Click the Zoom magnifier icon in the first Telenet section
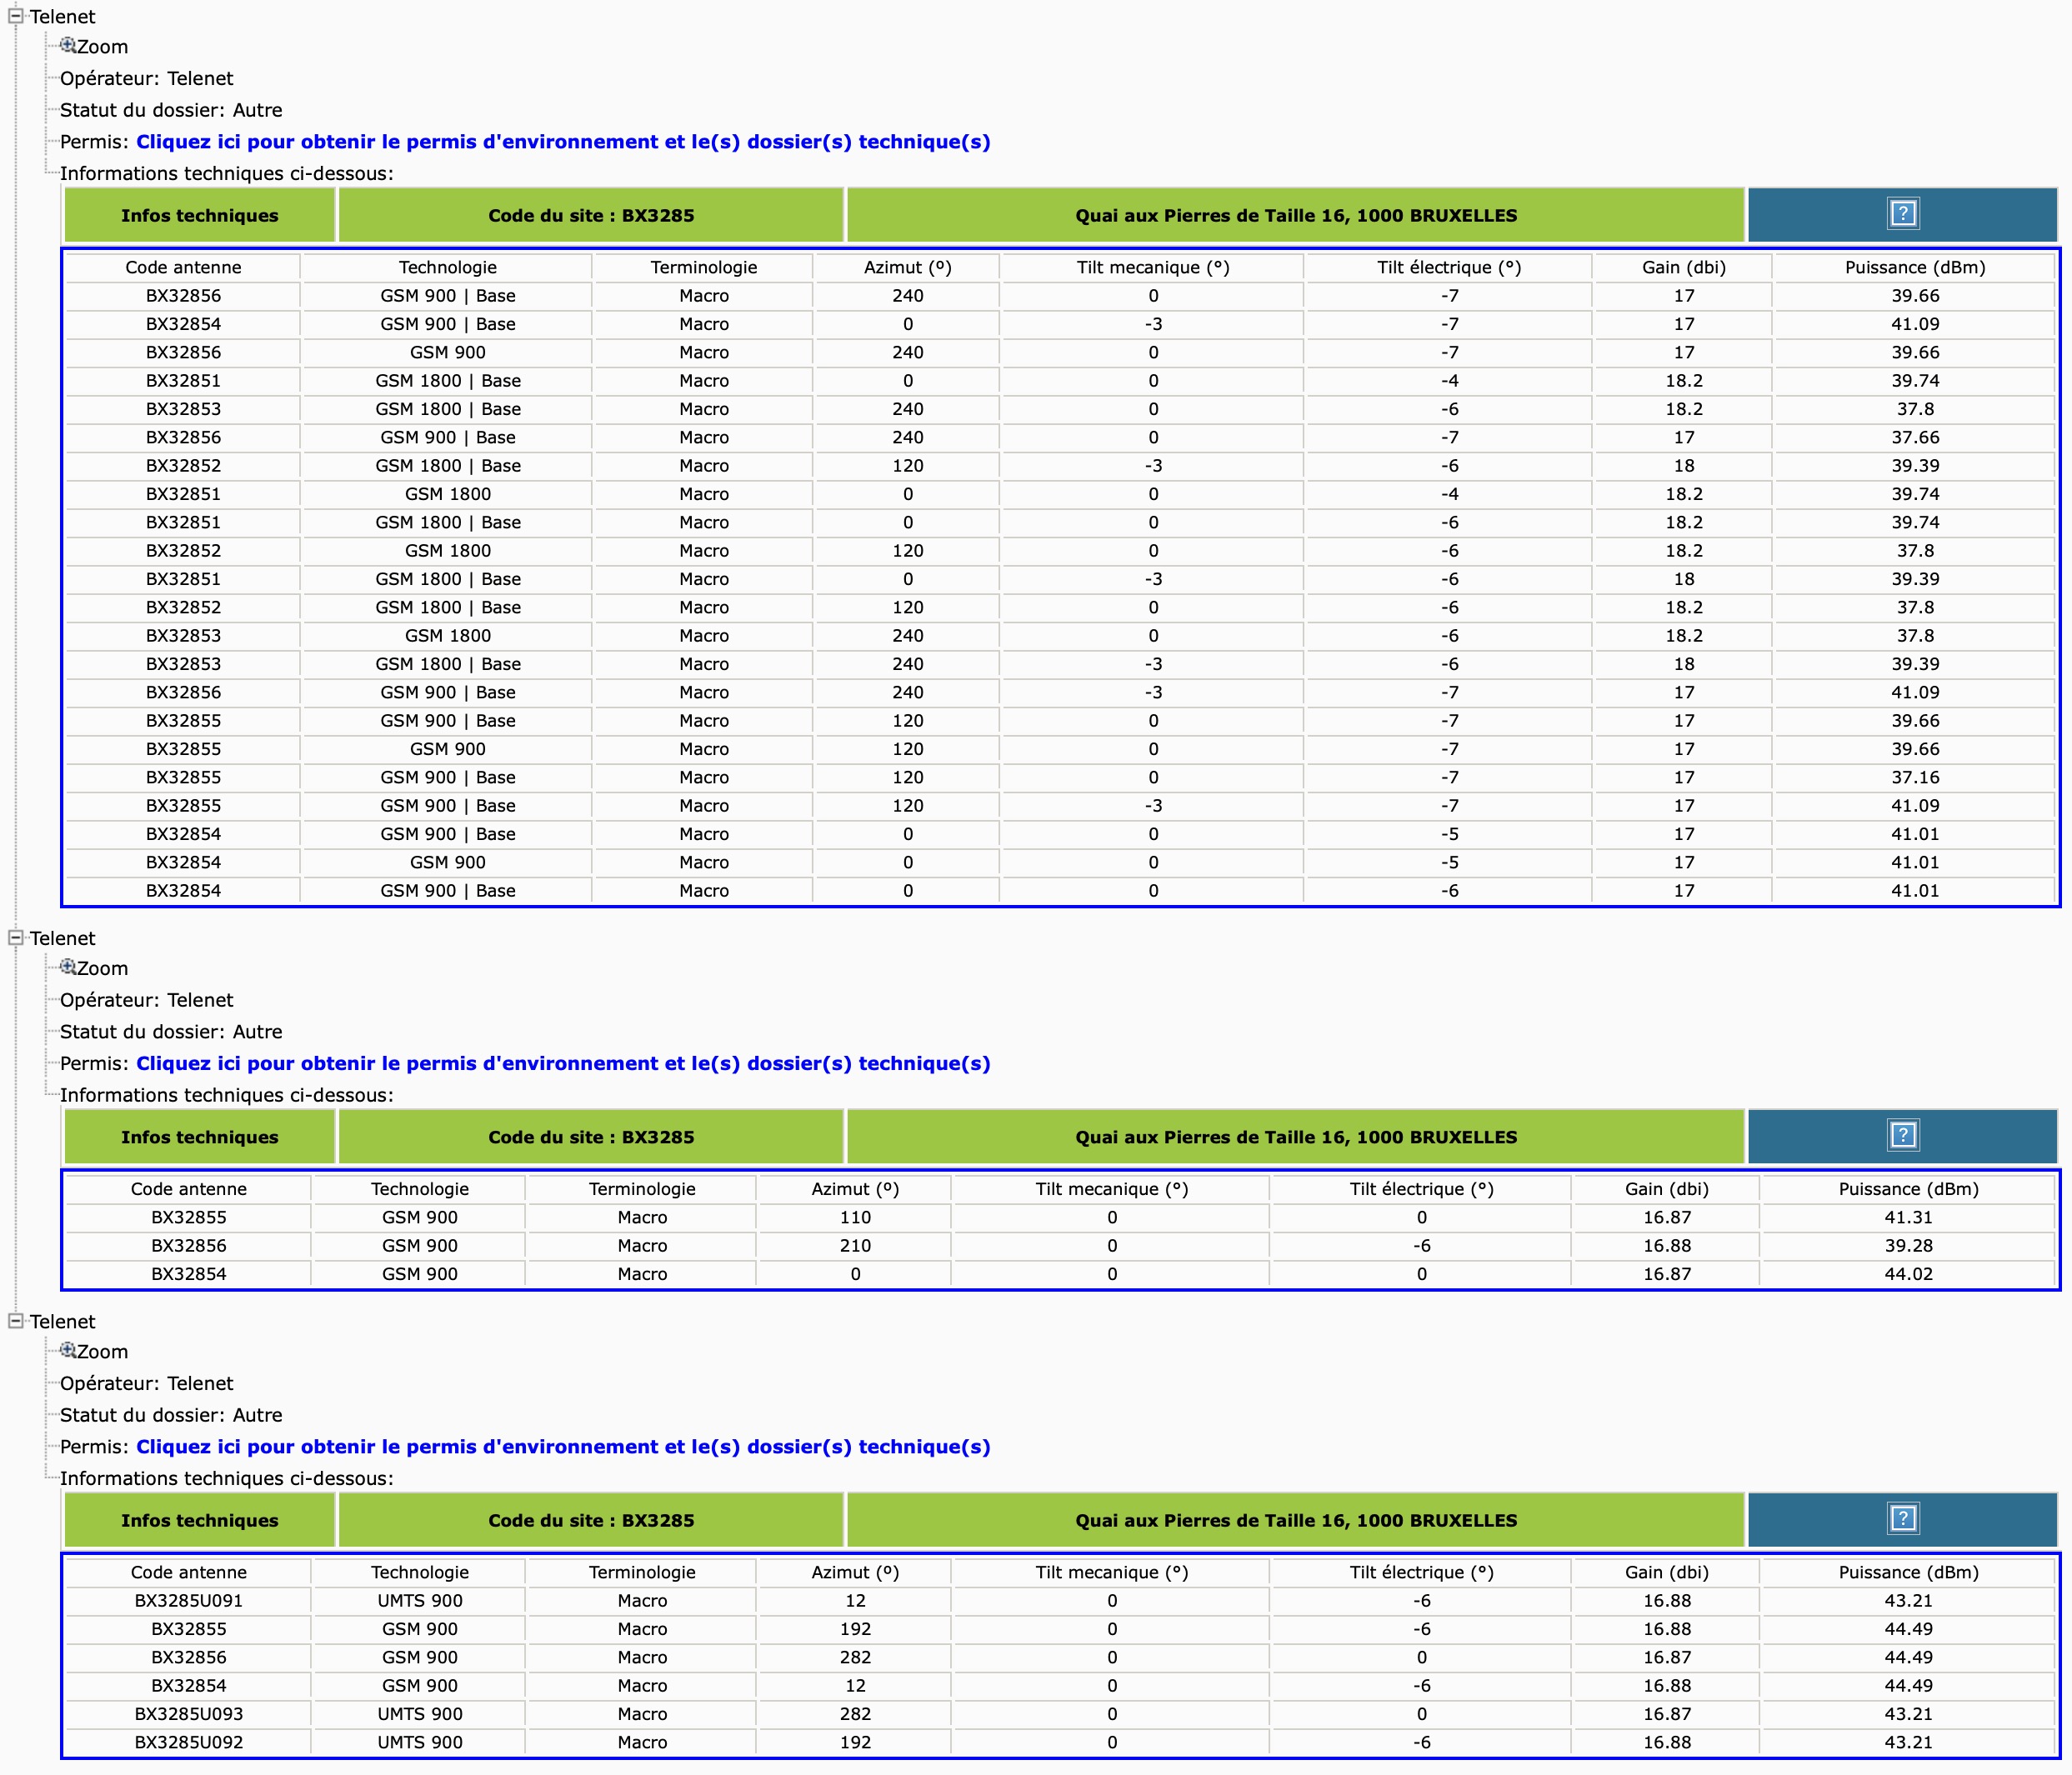 [x=68, y=45]
